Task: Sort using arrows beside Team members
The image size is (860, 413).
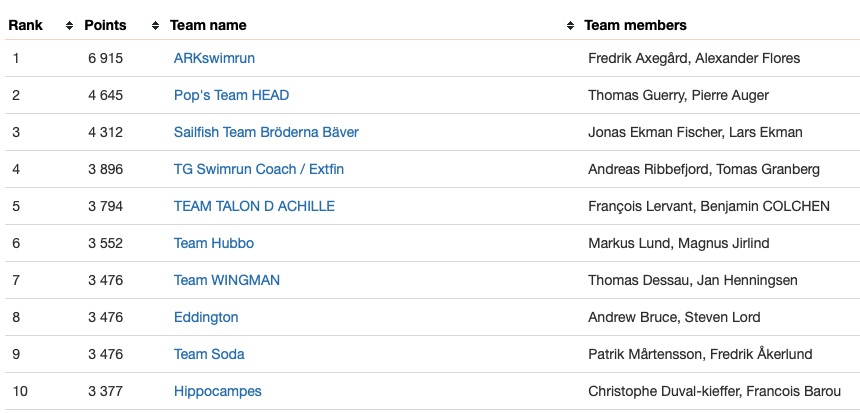Action: coord(571,25)
